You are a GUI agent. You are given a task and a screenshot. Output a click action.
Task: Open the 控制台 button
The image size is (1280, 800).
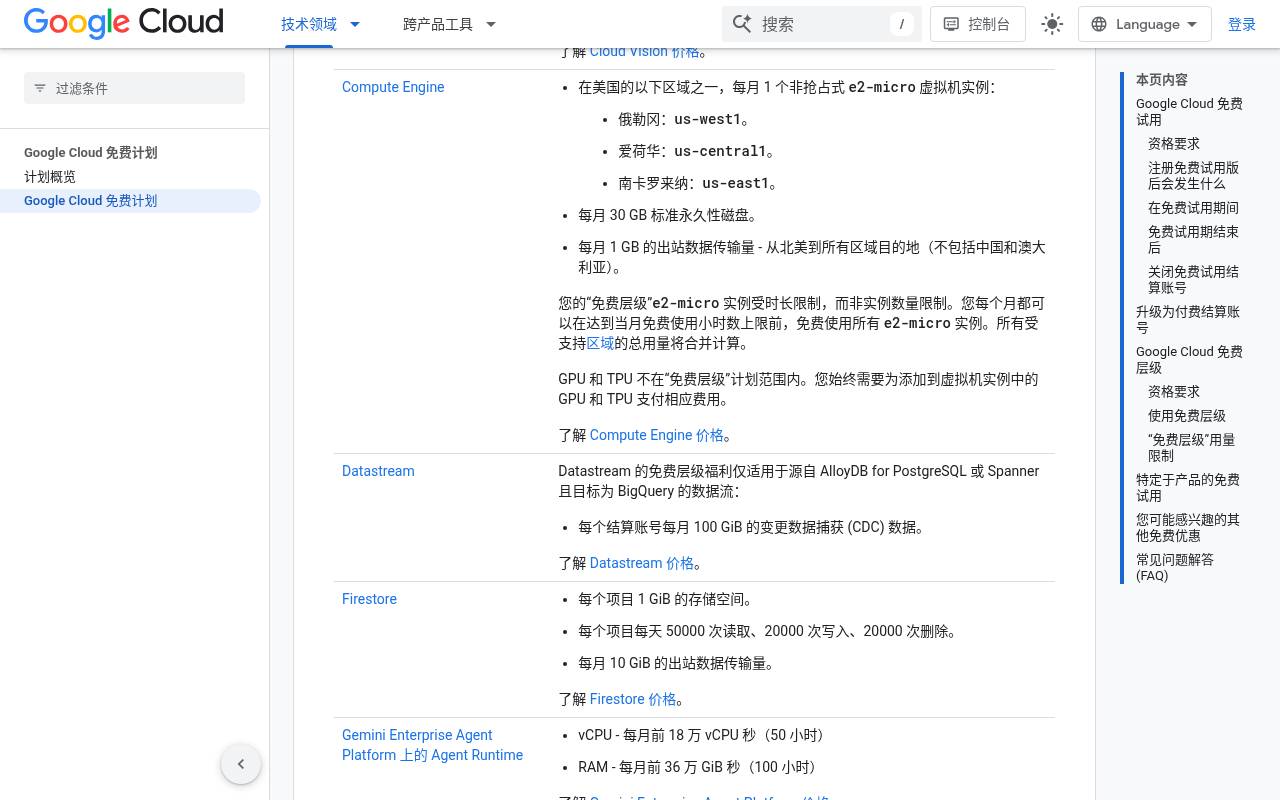click(x=978, y=24)
